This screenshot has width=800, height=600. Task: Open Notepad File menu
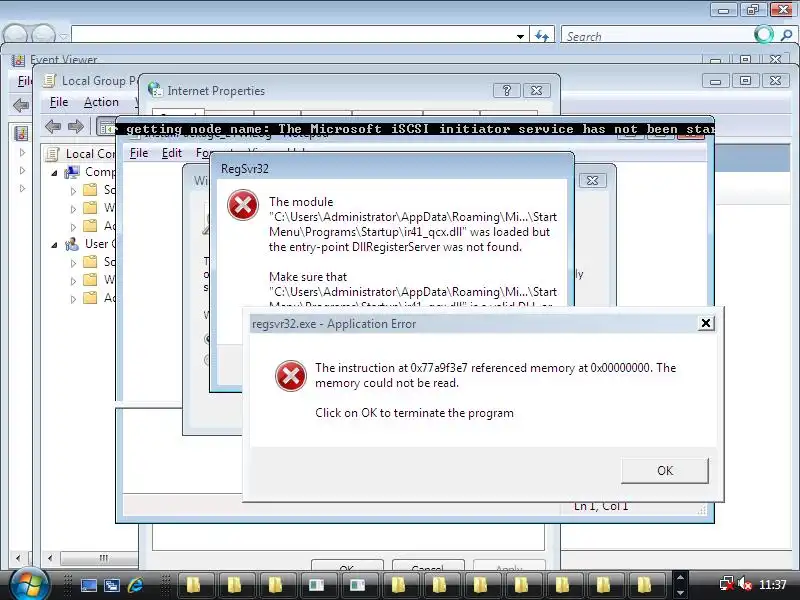(x=139, y=153)
